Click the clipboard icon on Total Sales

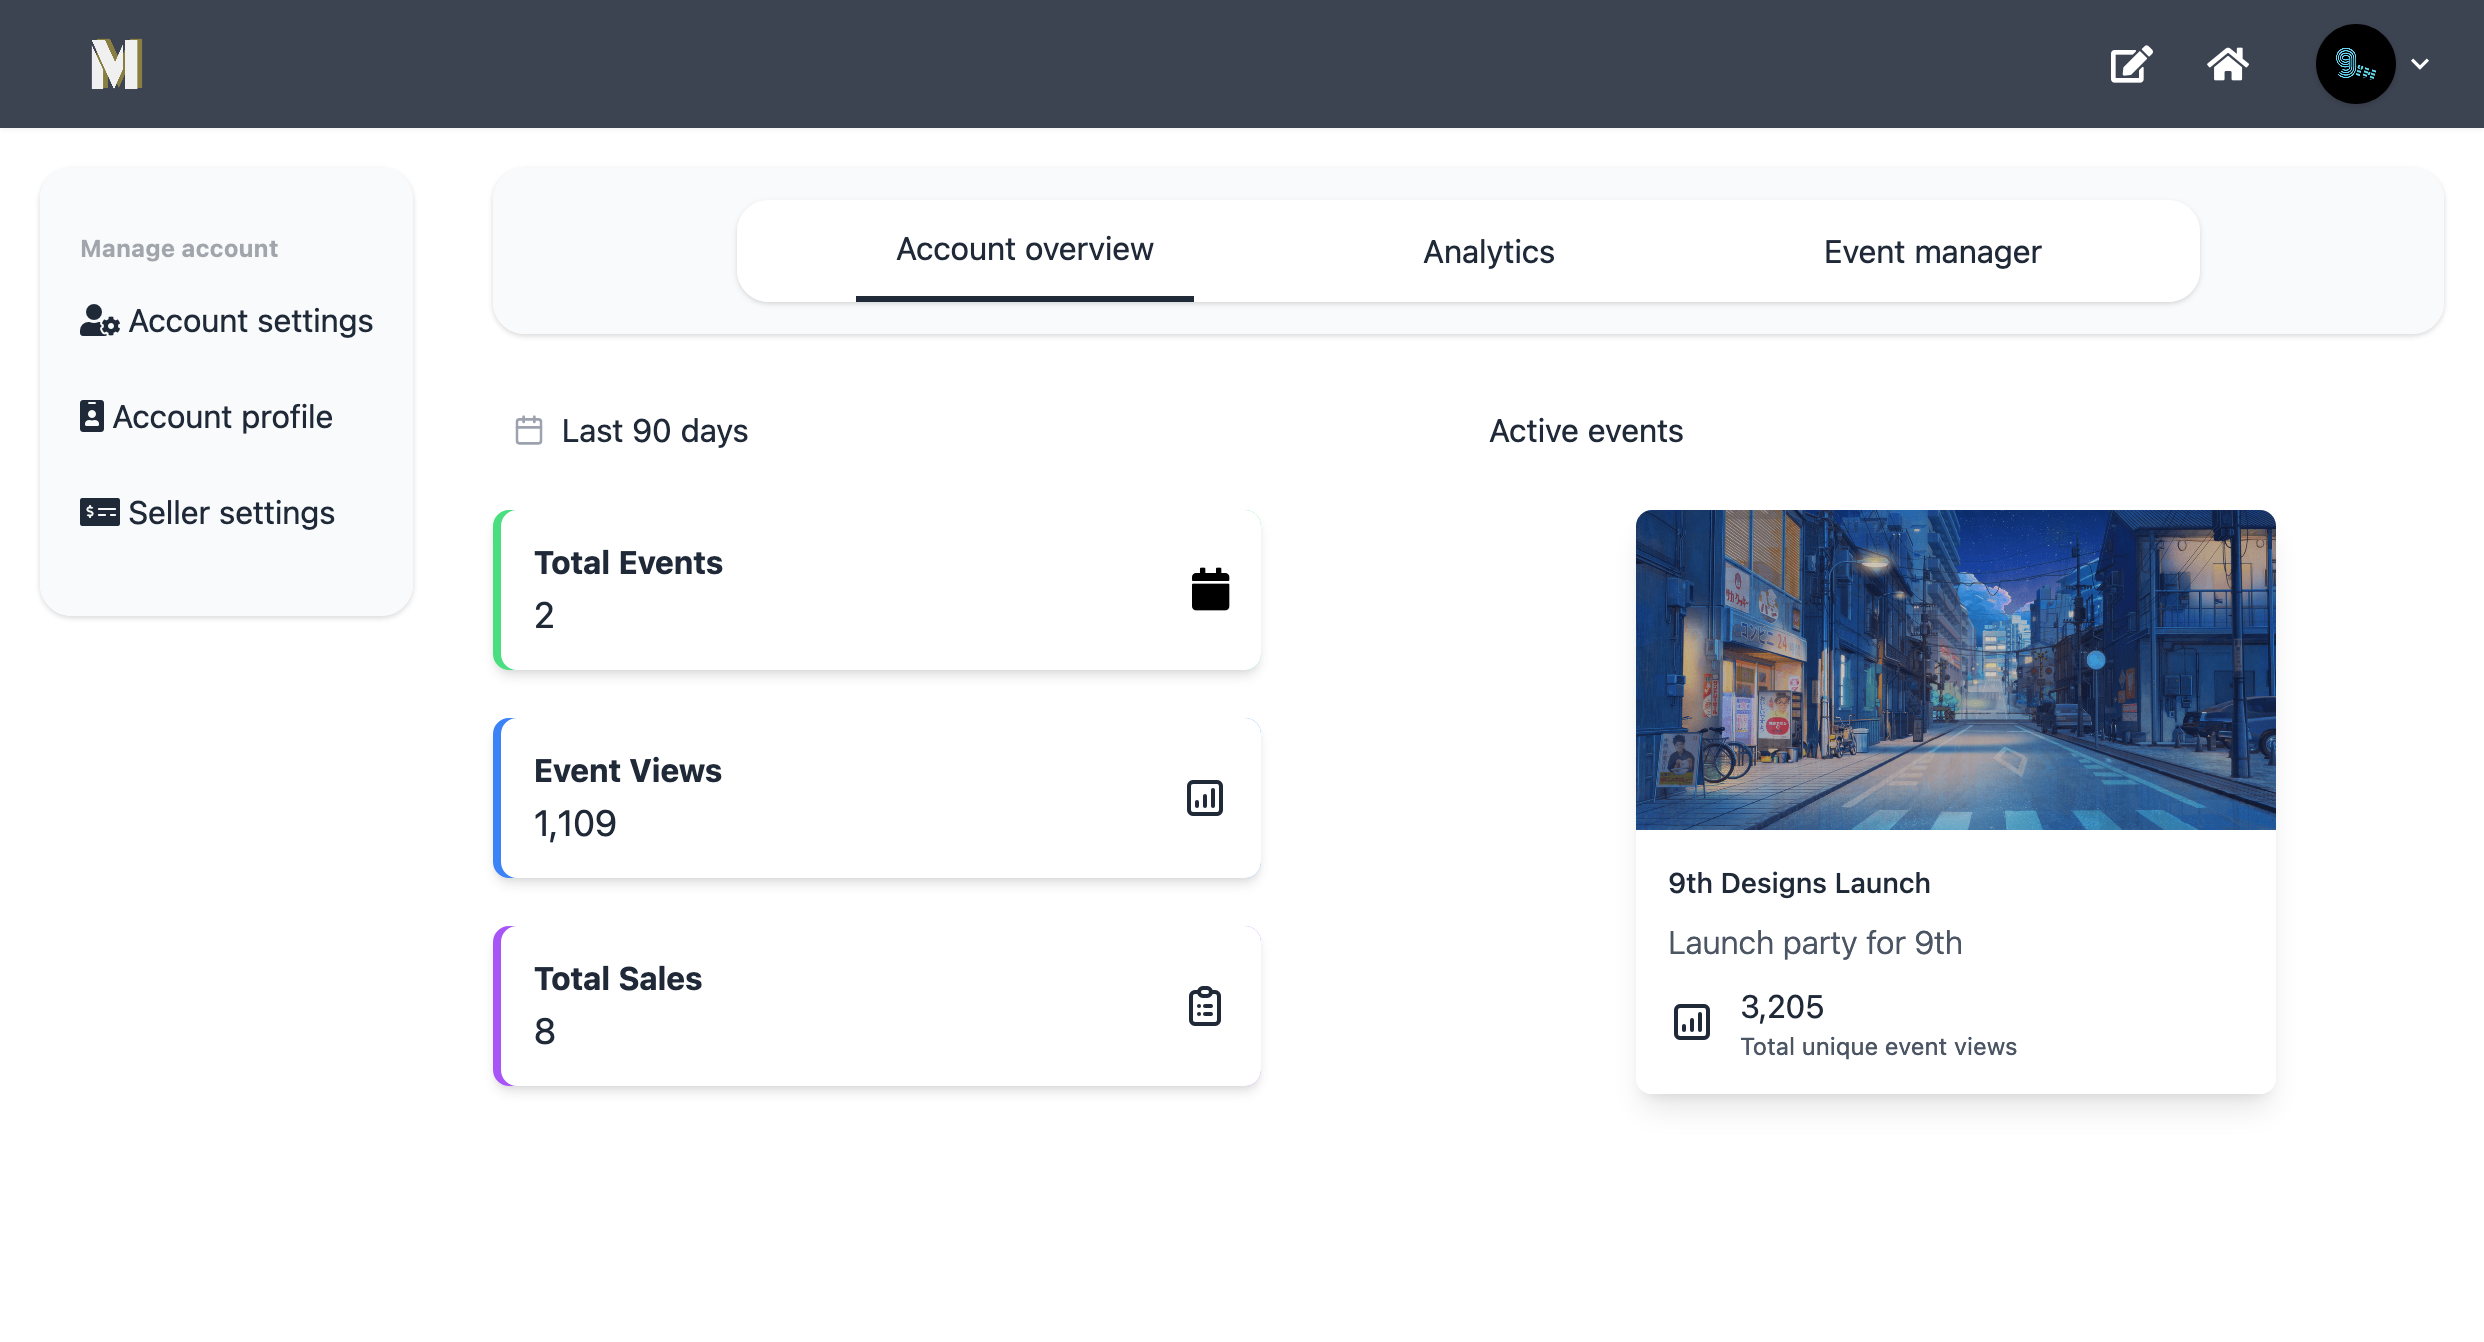coord(1204,1006)
